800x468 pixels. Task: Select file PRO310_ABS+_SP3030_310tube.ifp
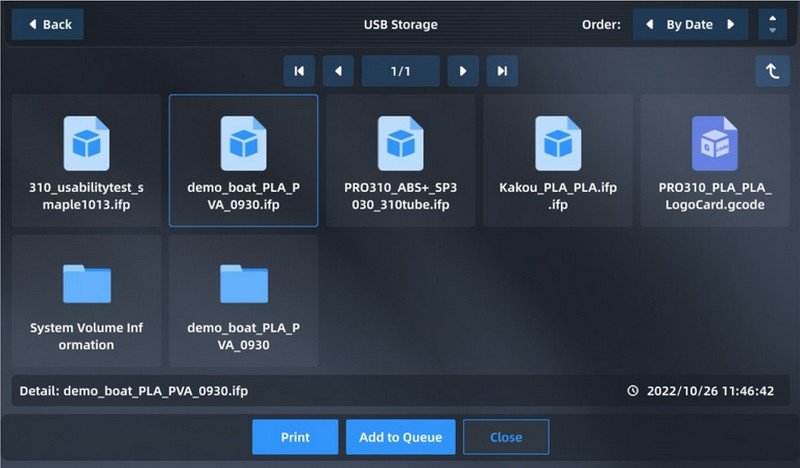pos(401,160)
